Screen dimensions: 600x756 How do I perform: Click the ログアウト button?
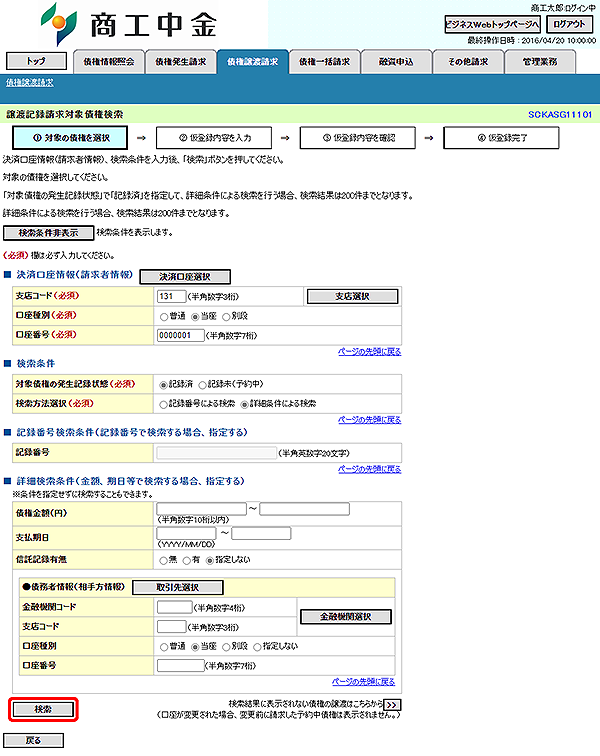(570, 25)
